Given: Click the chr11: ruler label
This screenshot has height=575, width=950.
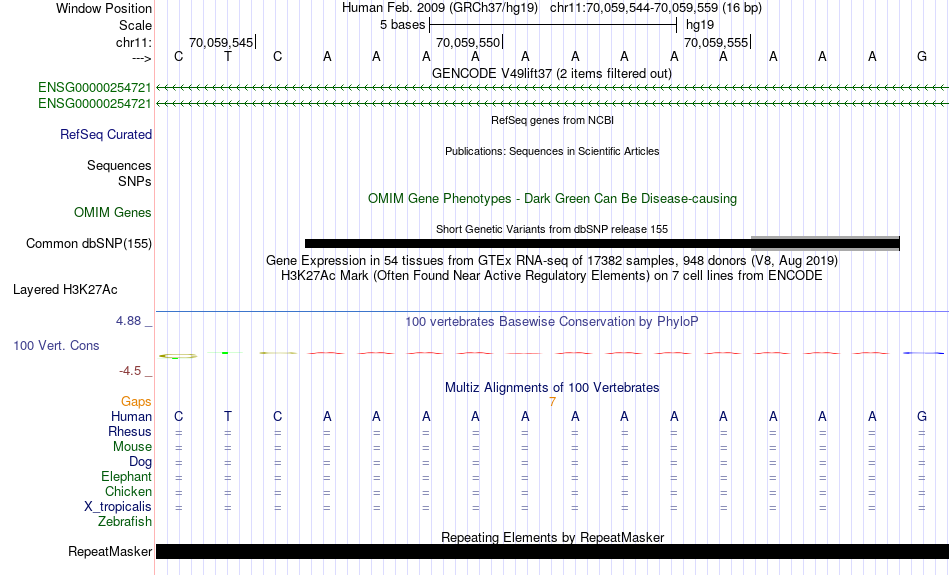Looking at the screenshot, I should (x=134, y=42).
